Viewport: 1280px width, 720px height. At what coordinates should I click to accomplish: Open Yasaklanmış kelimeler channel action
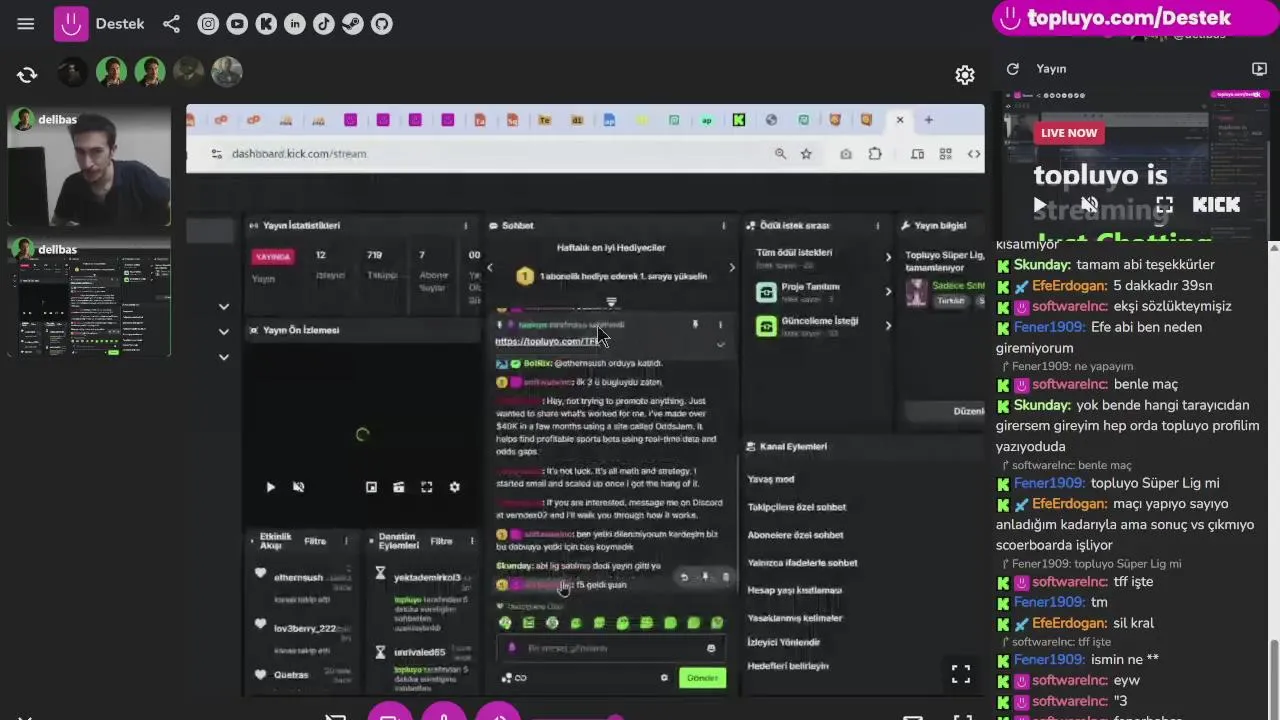click(794, 618)
